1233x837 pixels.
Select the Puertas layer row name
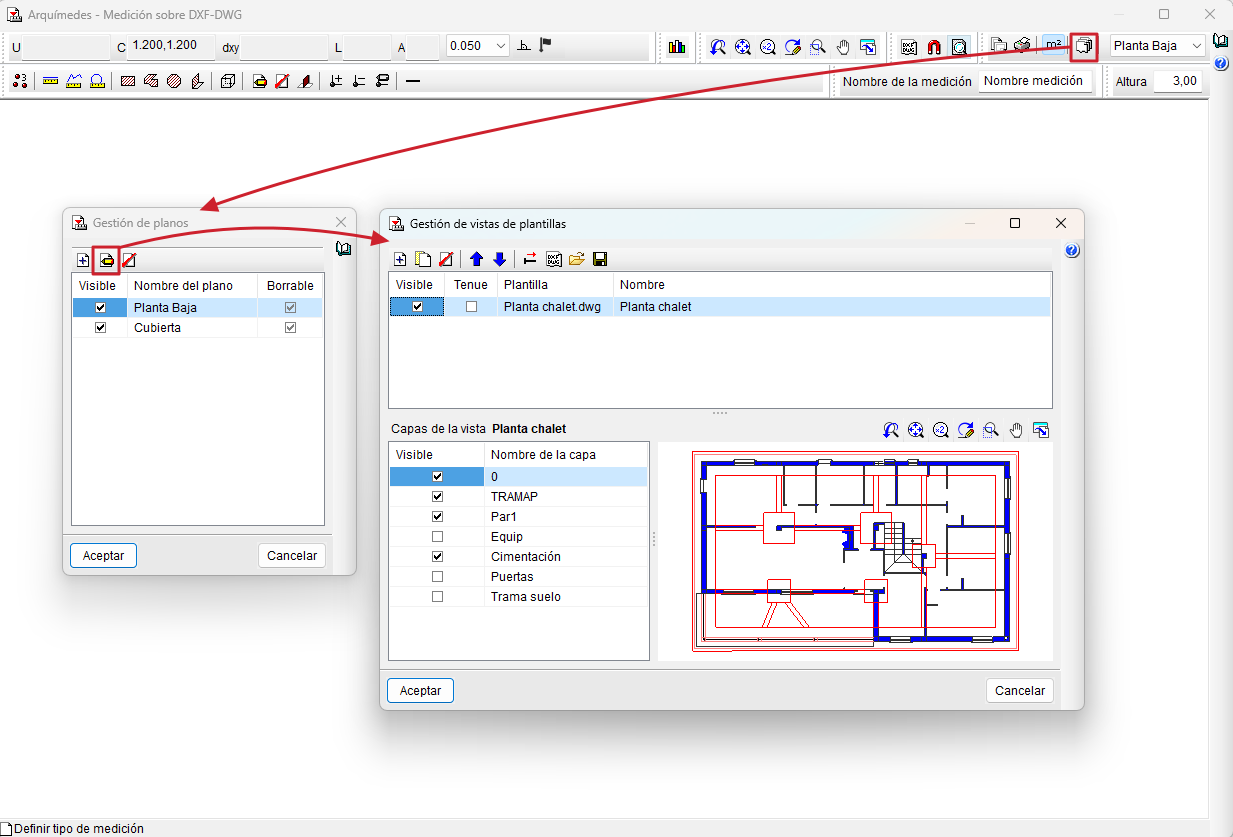(512, 577)
